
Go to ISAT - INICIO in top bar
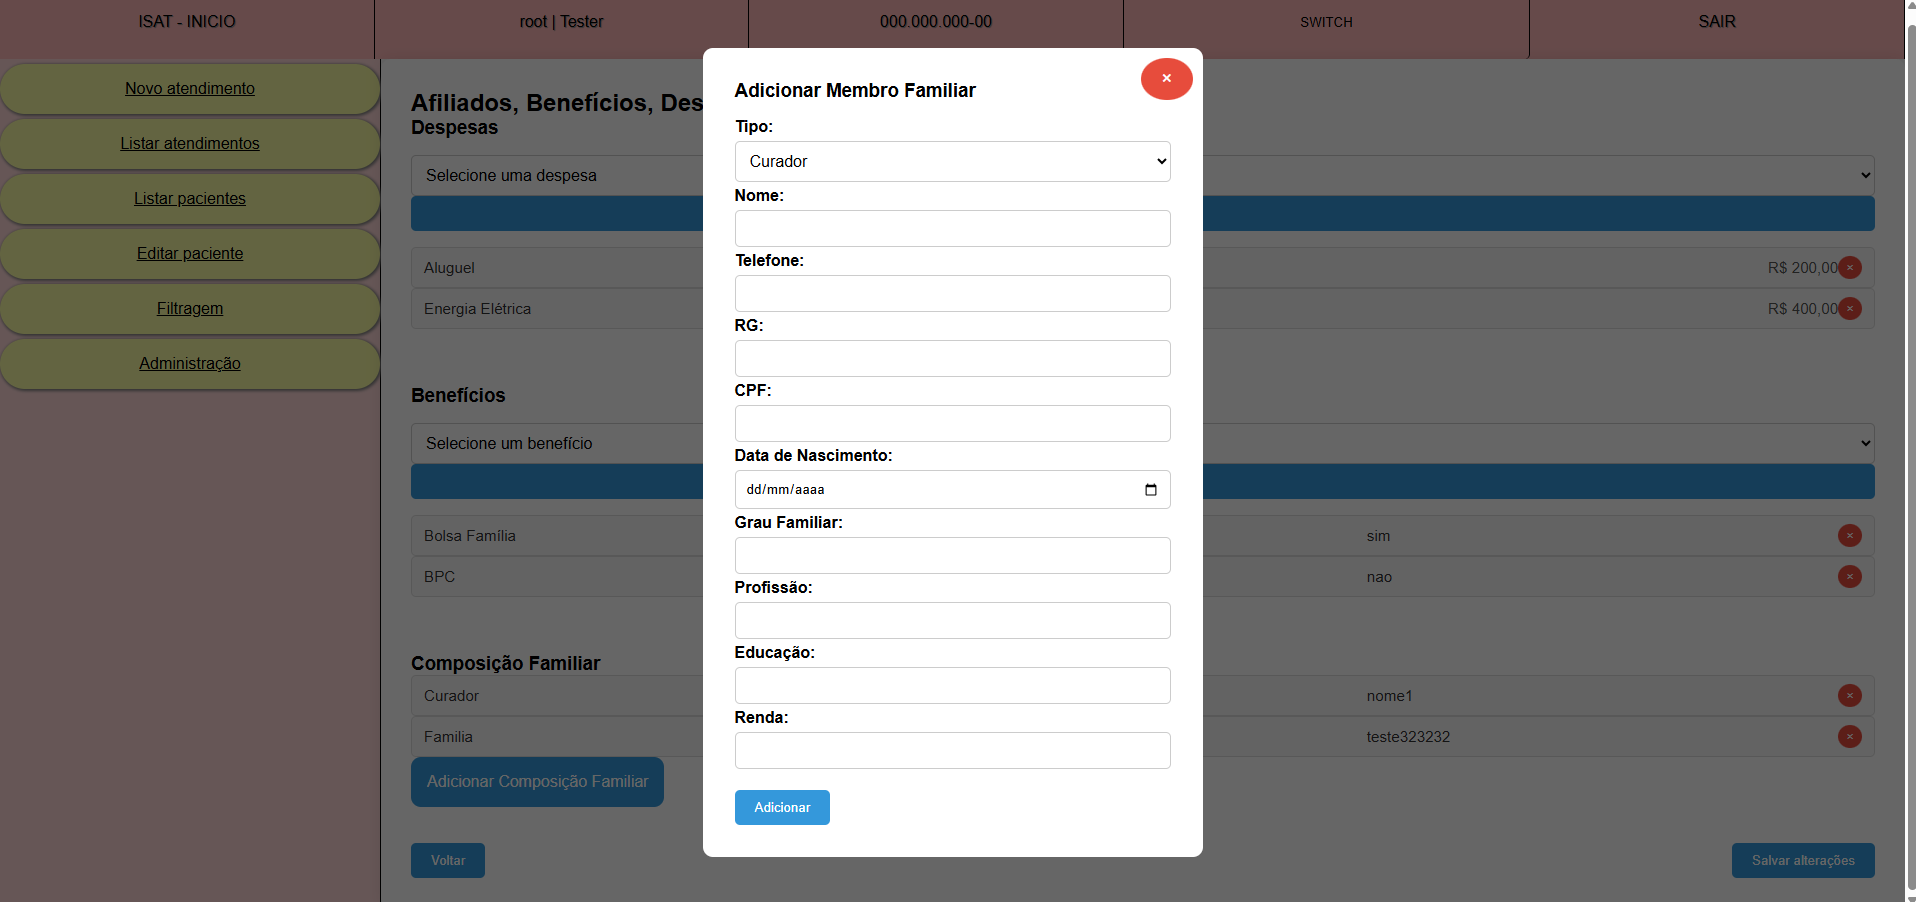187,22
